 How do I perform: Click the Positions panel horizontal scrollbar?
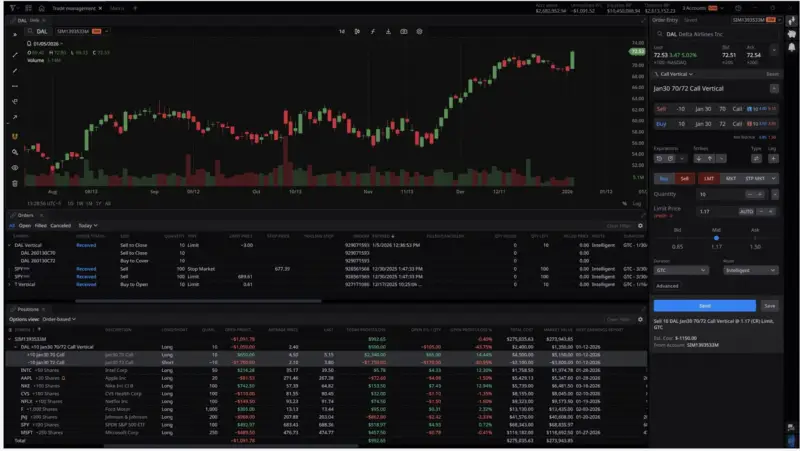(x=231, y=446)
